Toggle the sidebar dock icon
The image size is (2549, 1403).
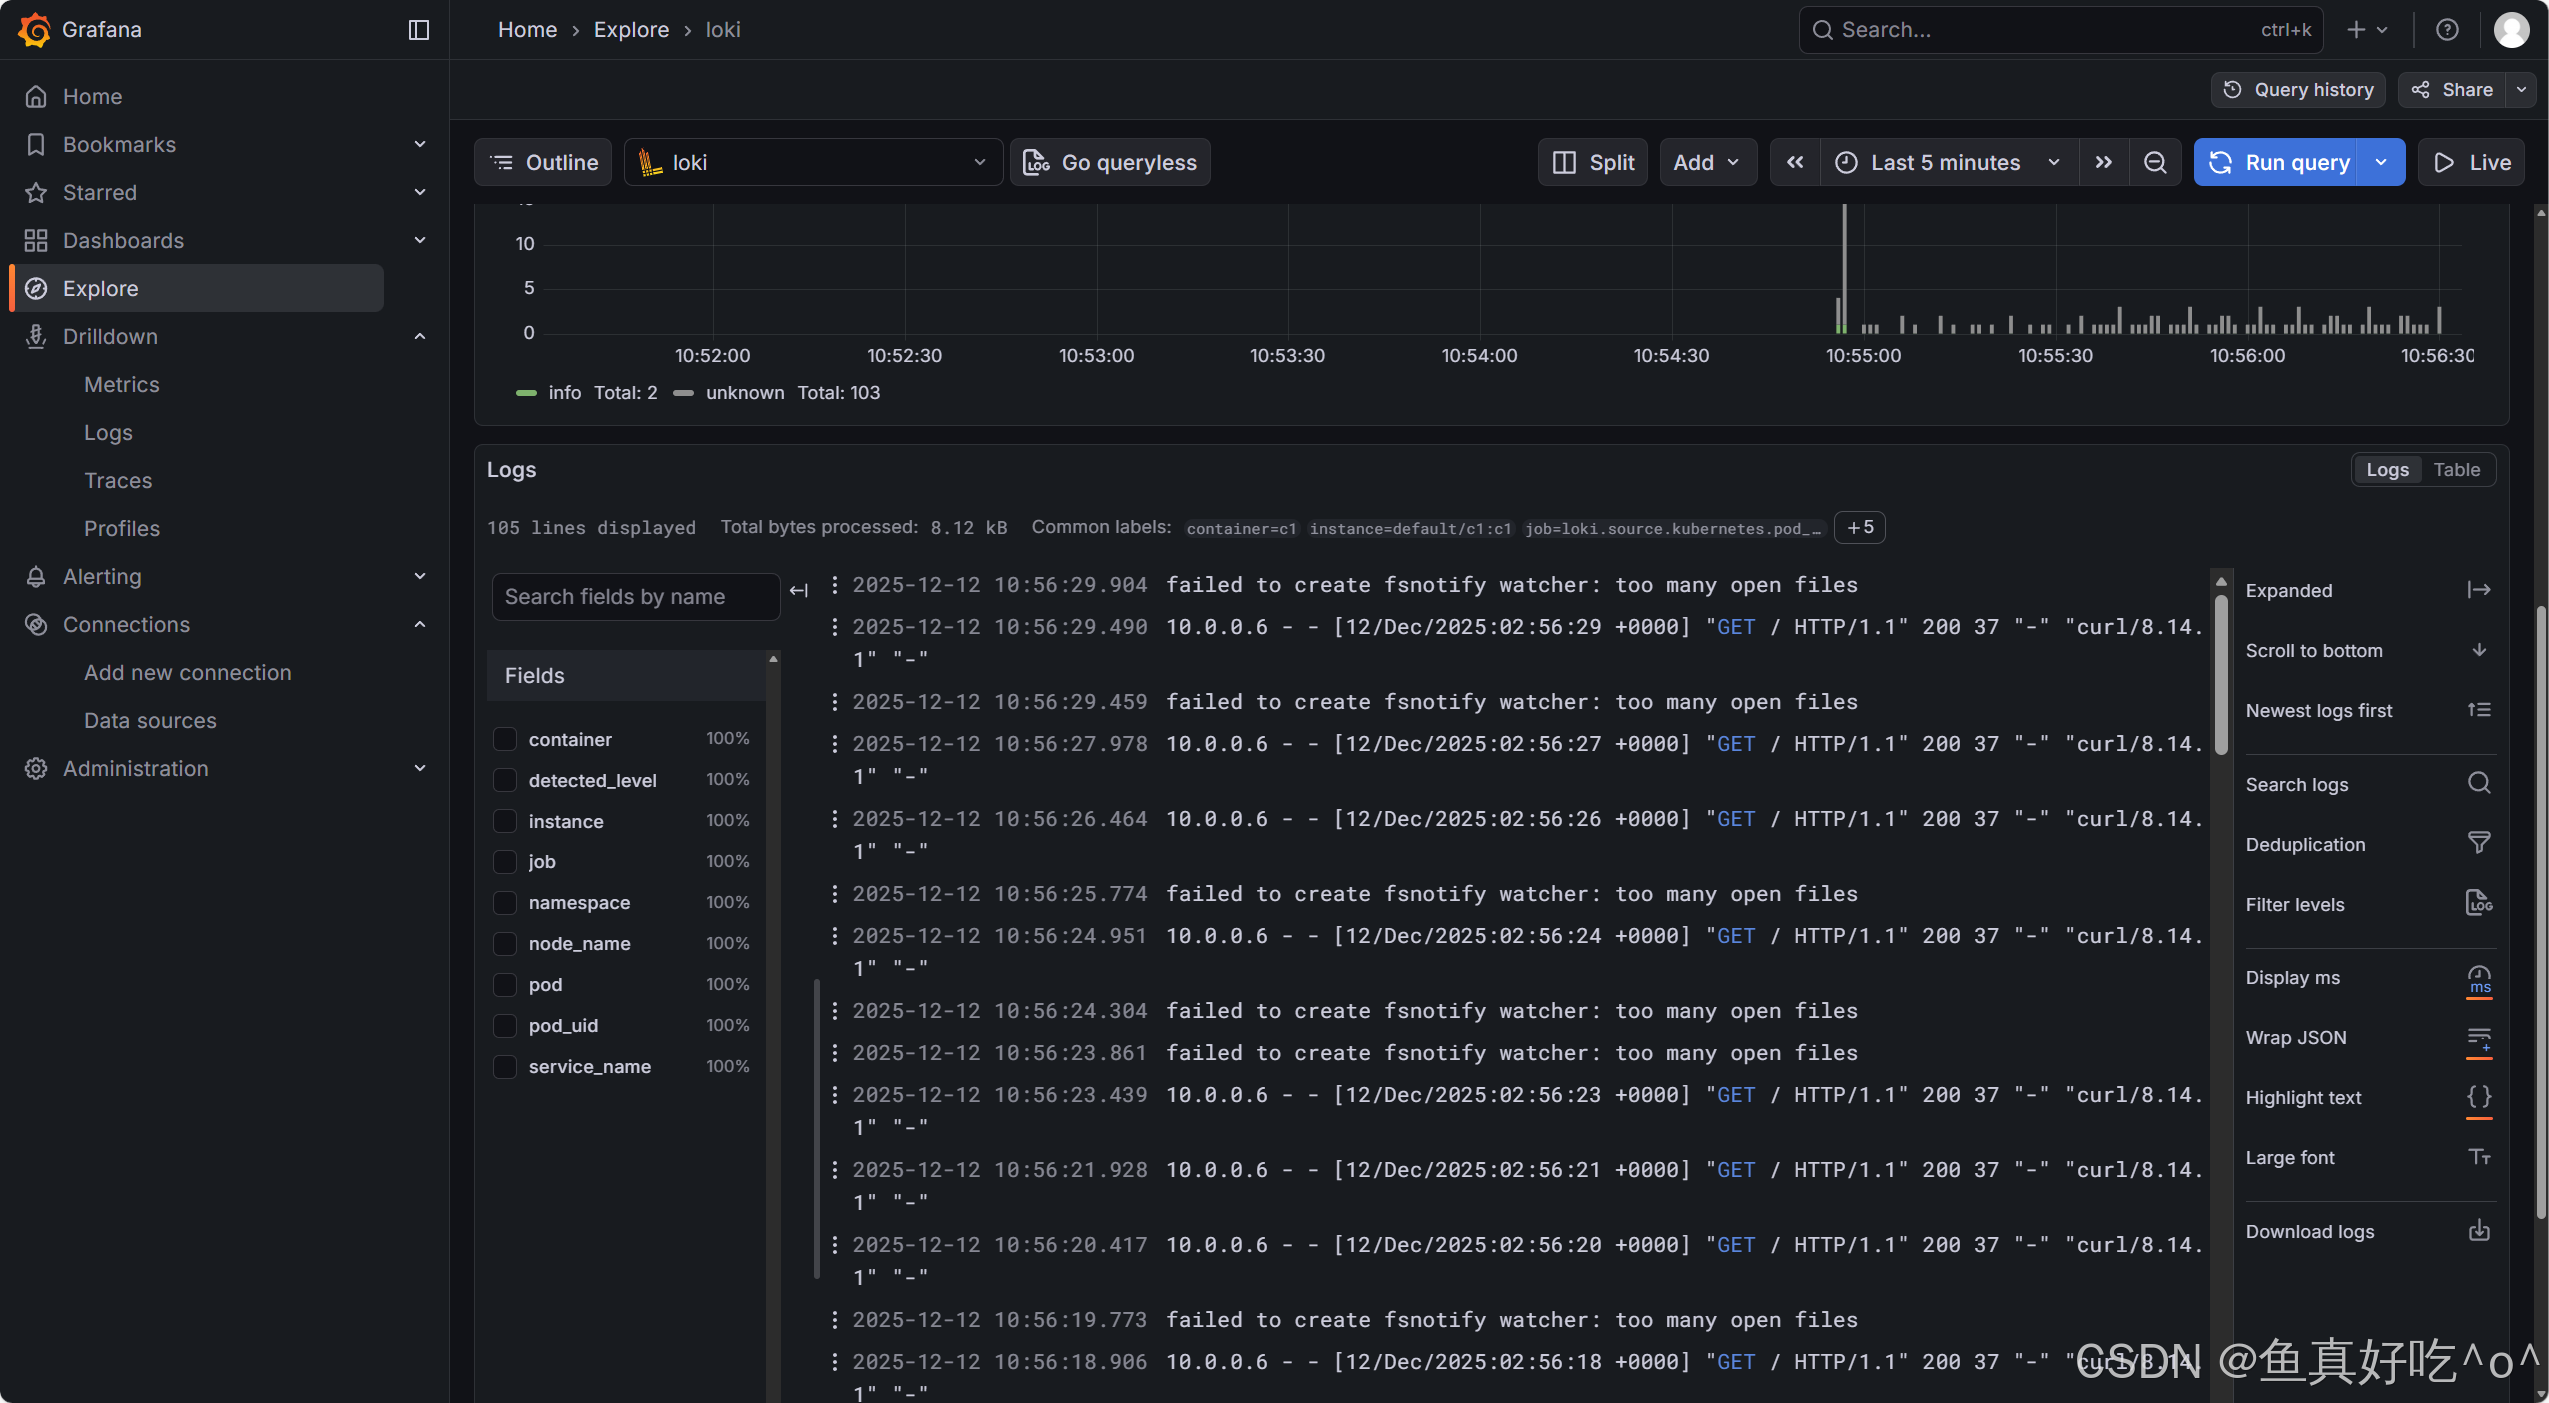point(419,30)
